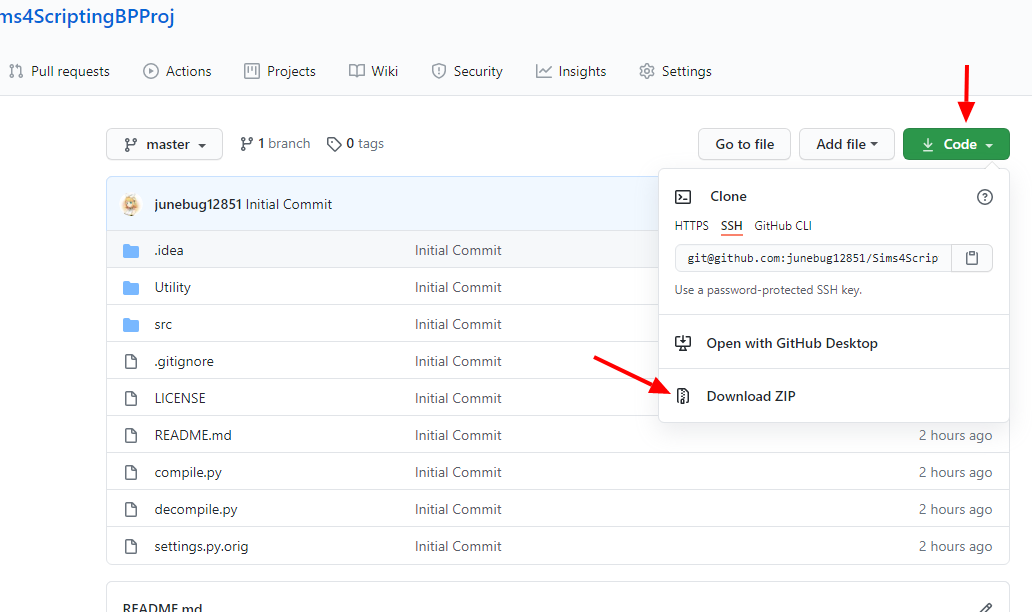Viewport: 1032px width, 612px height.
Task: Open Security shield icon
Action: [439, 71]
